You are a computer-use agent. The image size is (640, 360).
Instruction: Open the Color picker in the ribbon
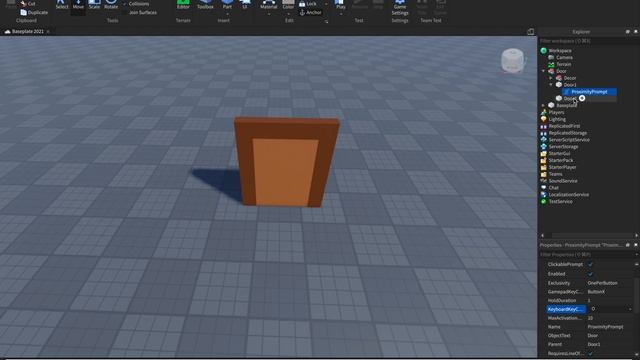288,5
